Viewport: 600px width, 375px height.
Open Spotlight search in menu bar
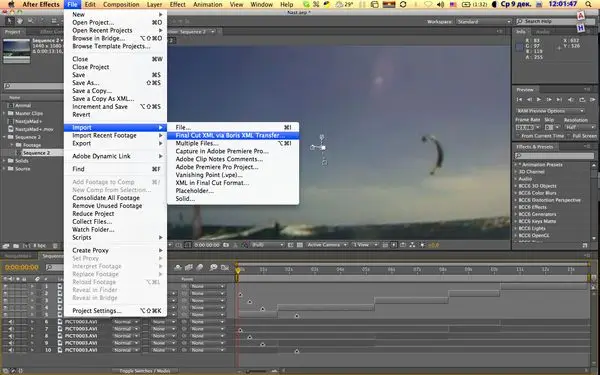pyautogui.click(x=588, y=4)
